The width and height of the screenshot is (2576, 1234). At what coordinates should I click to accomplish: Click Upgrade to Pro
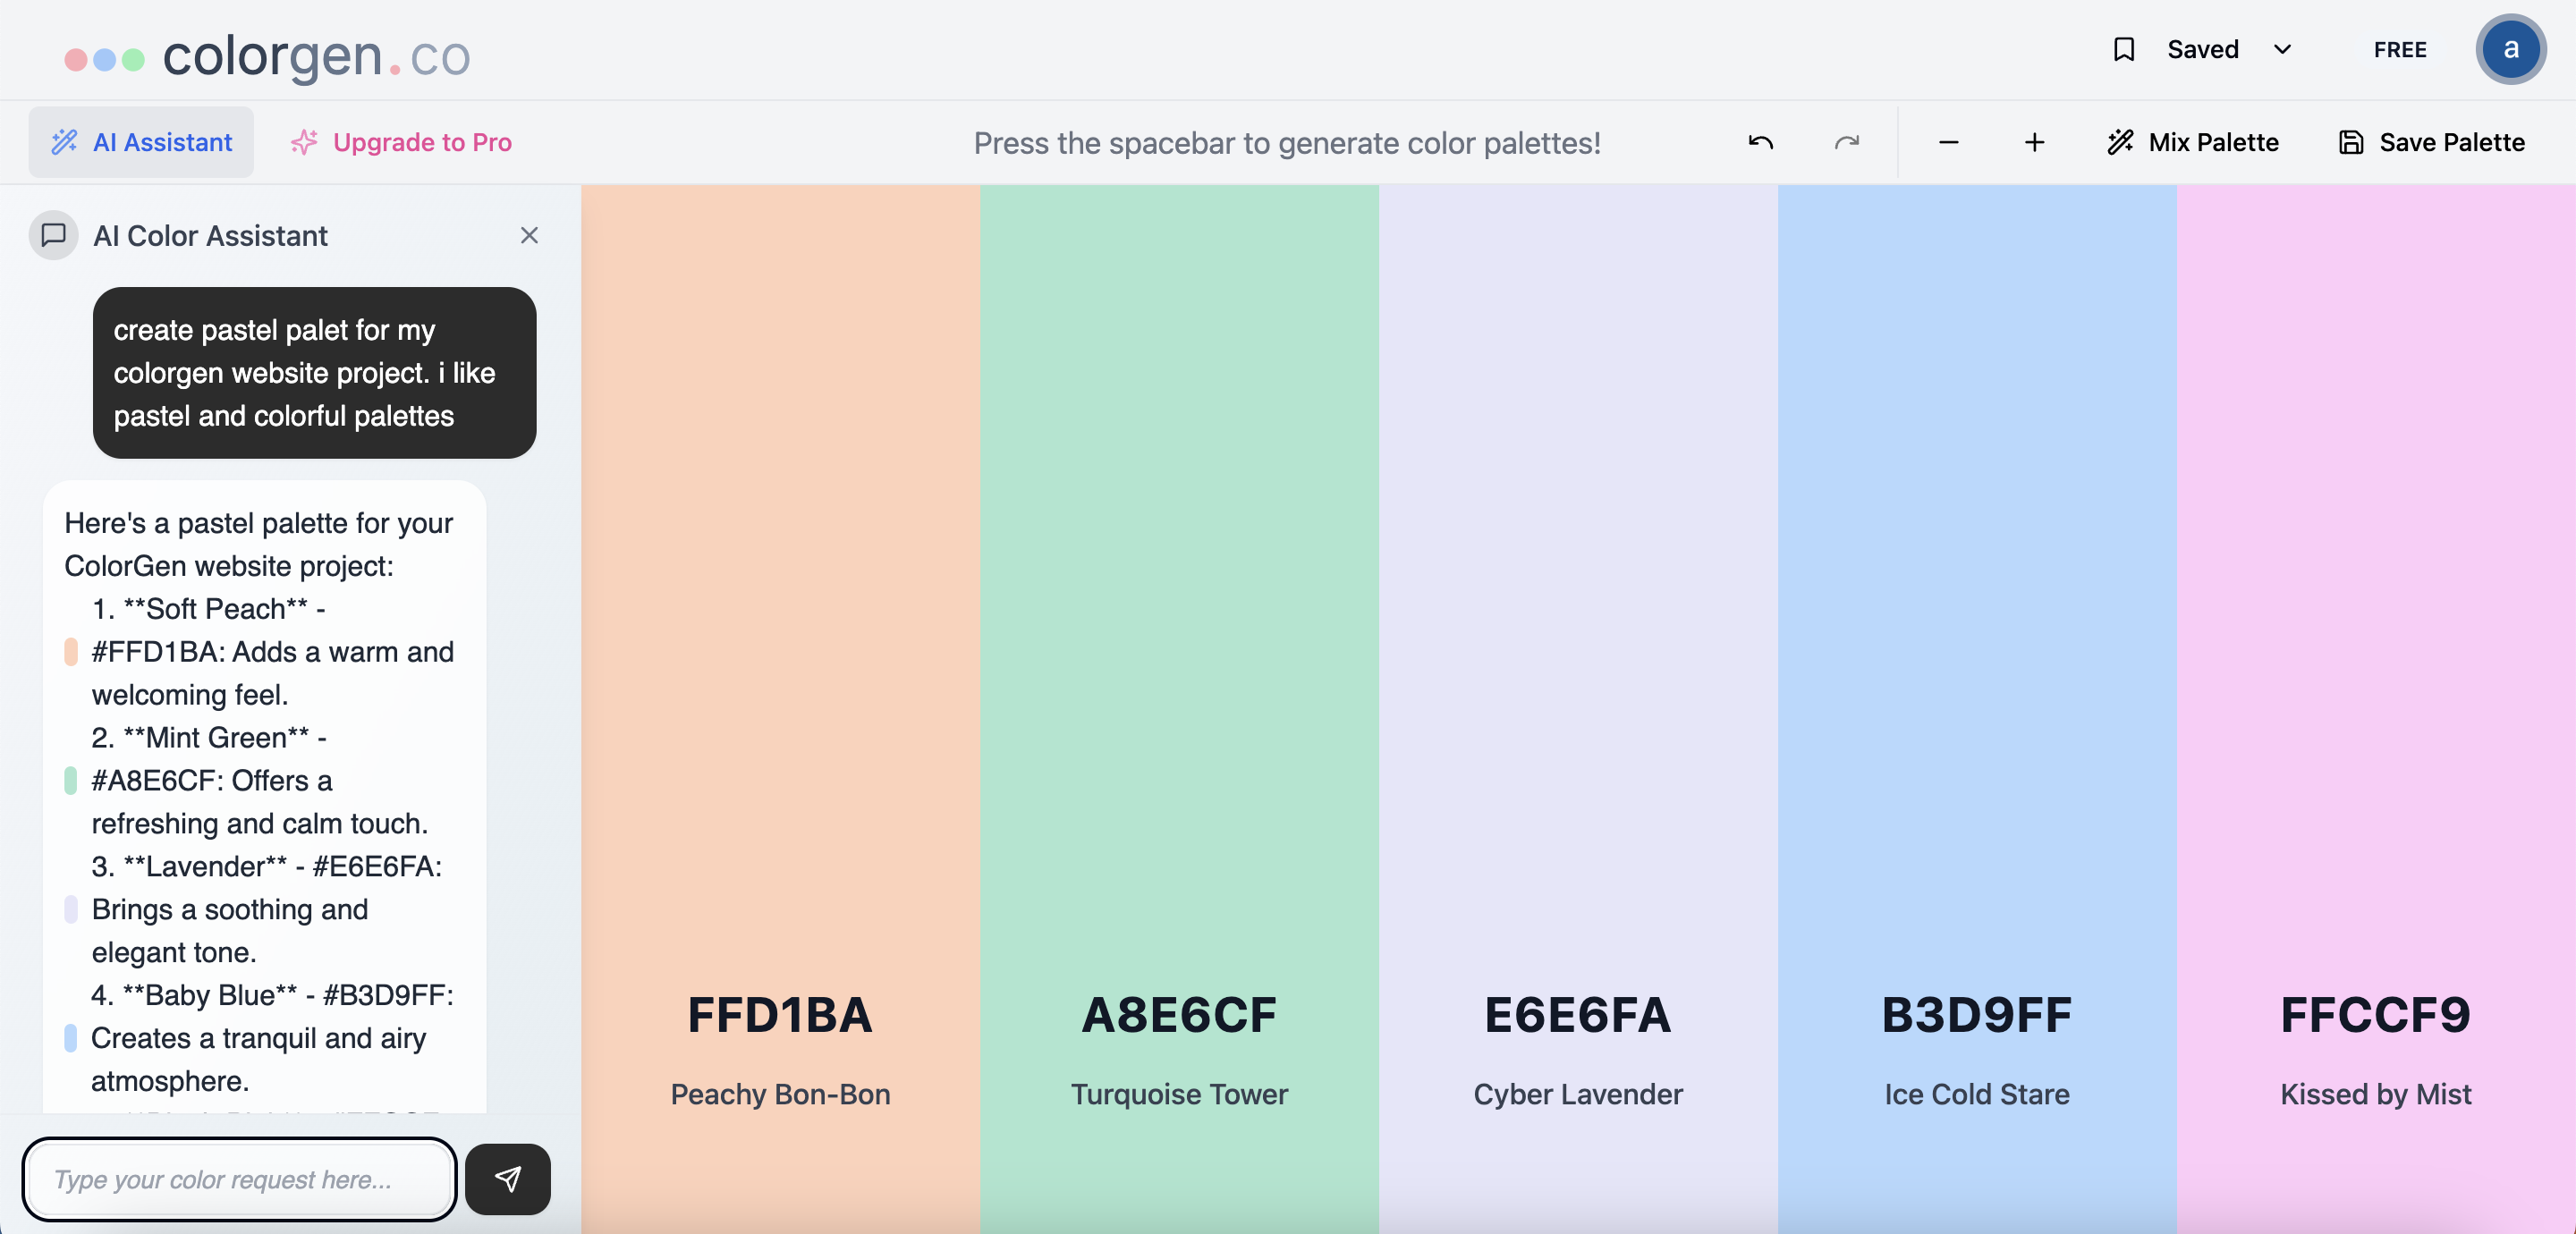[x=401, y=143]
